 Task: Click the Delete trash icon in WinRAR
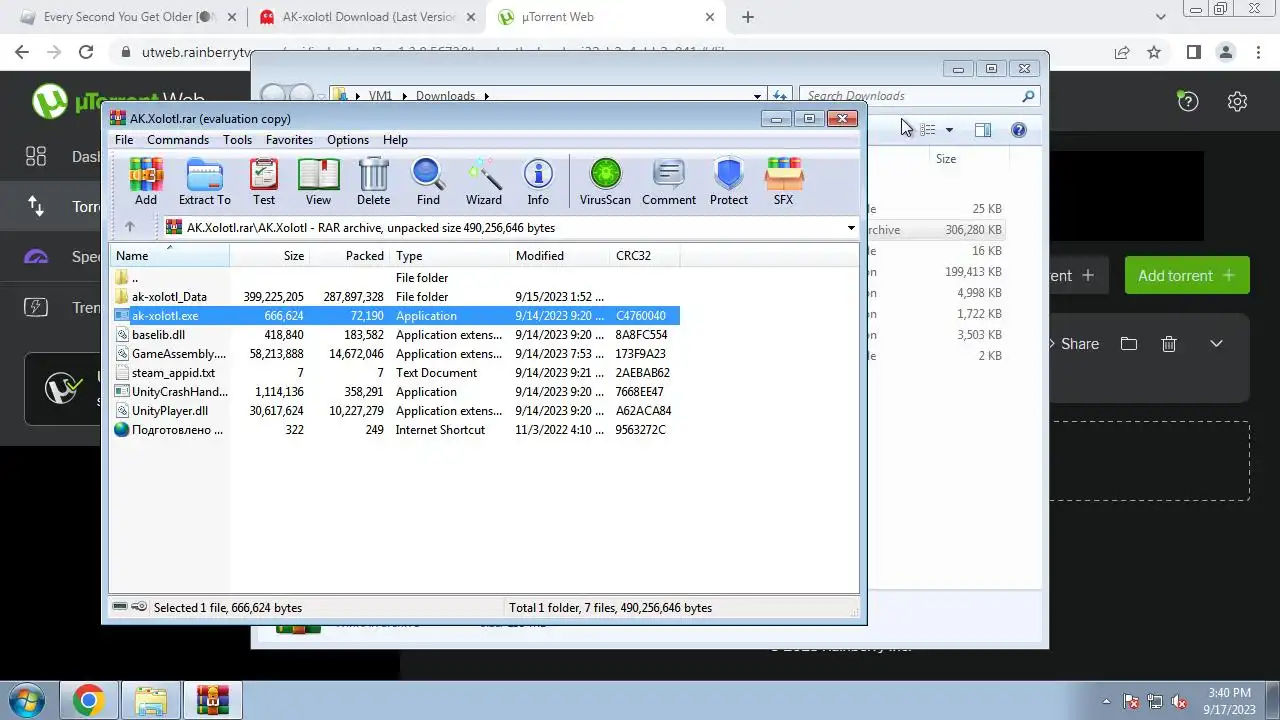tap(373, 182)
